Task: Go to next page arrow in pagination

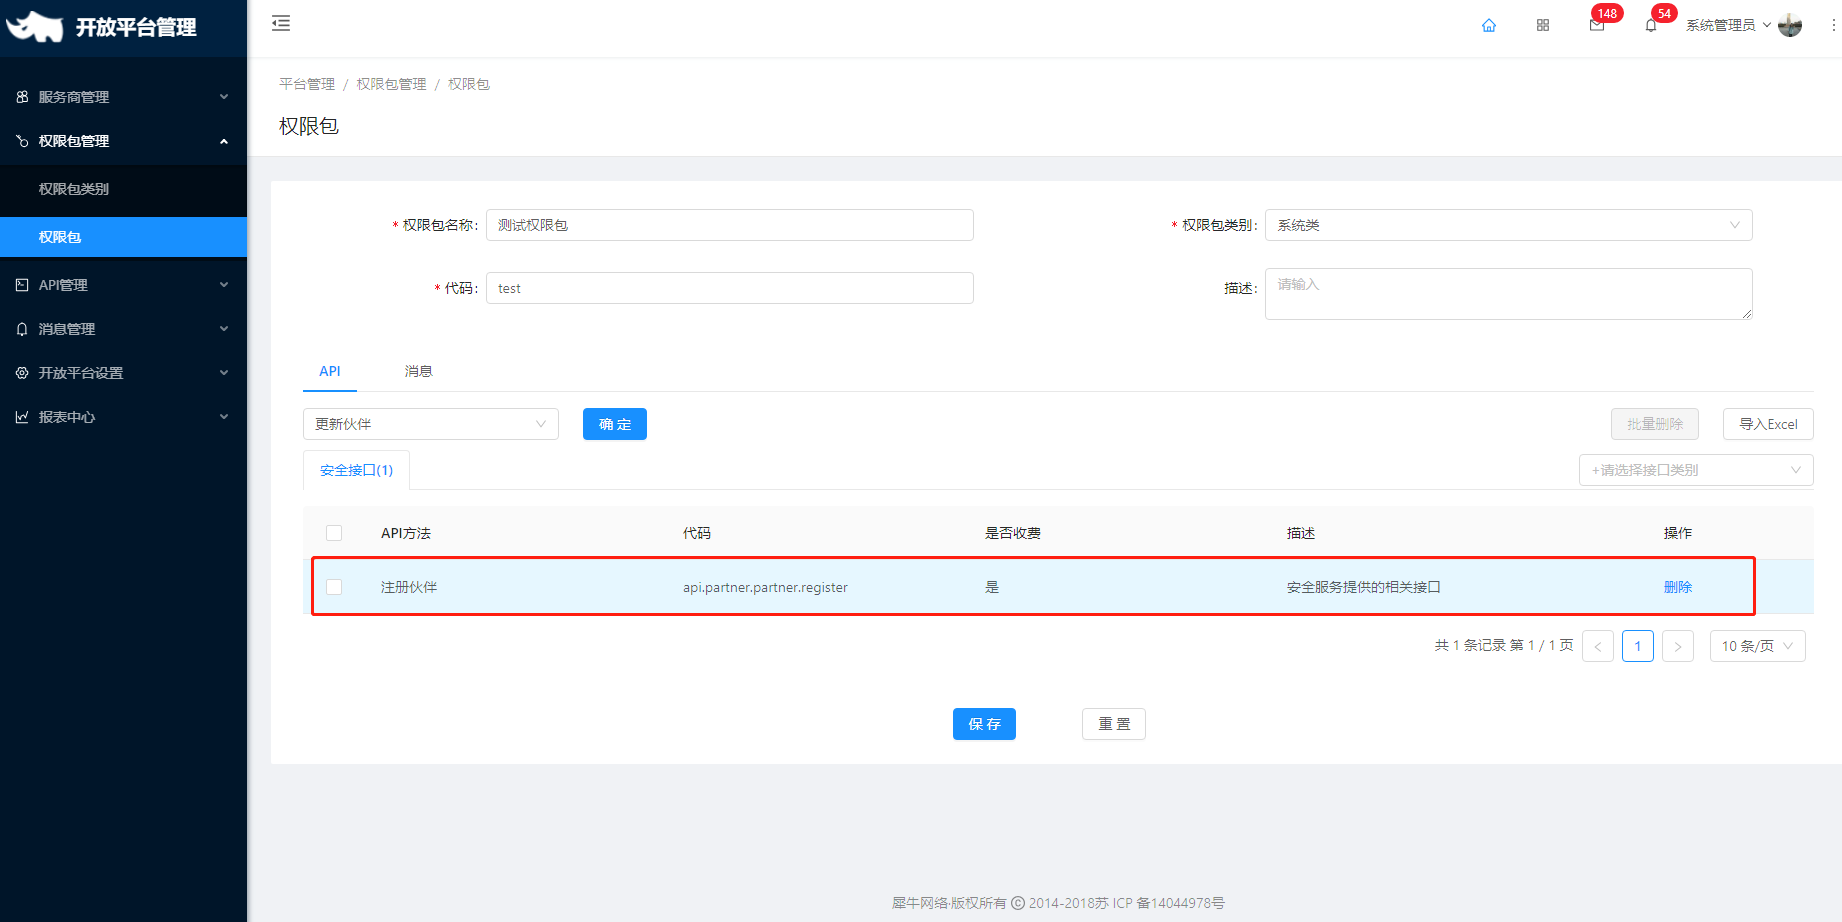Action: (x=1678, y=646)
